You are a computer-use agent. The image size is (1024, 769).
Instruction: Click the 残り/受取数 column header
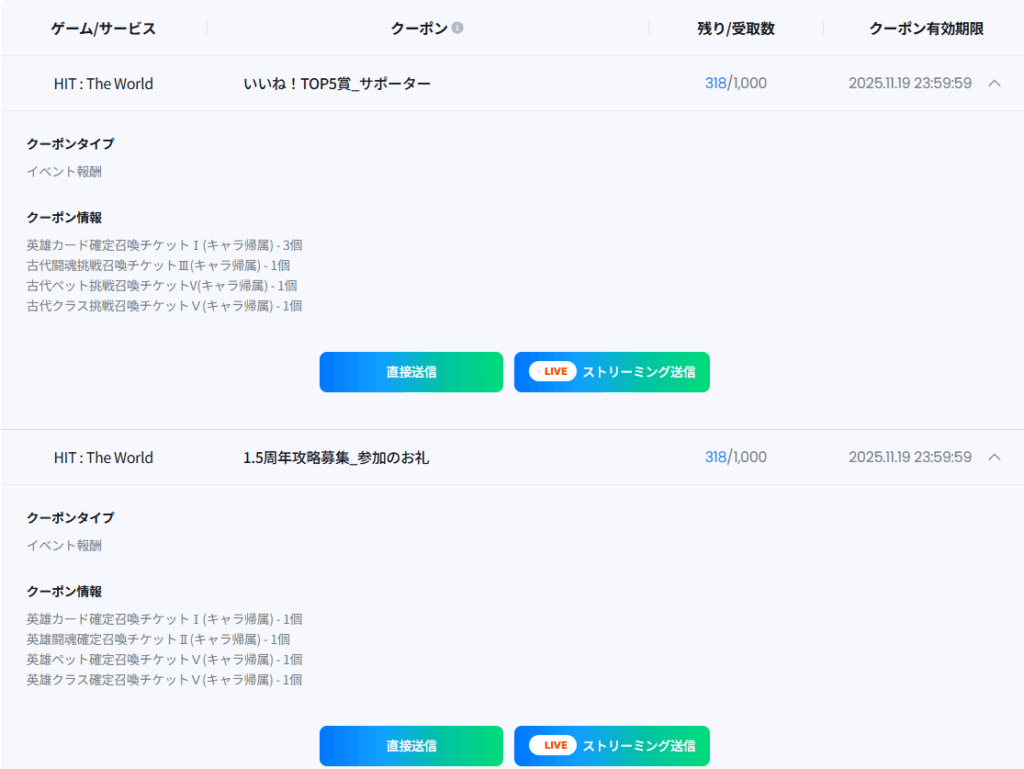tap(736, 29)
